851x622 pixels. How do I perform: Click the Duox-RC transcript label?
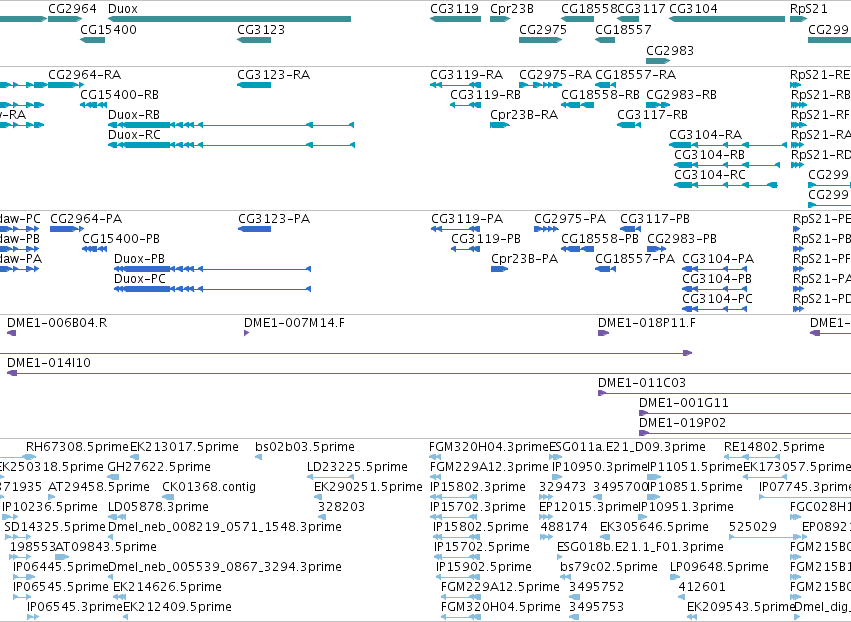(134, 135)
